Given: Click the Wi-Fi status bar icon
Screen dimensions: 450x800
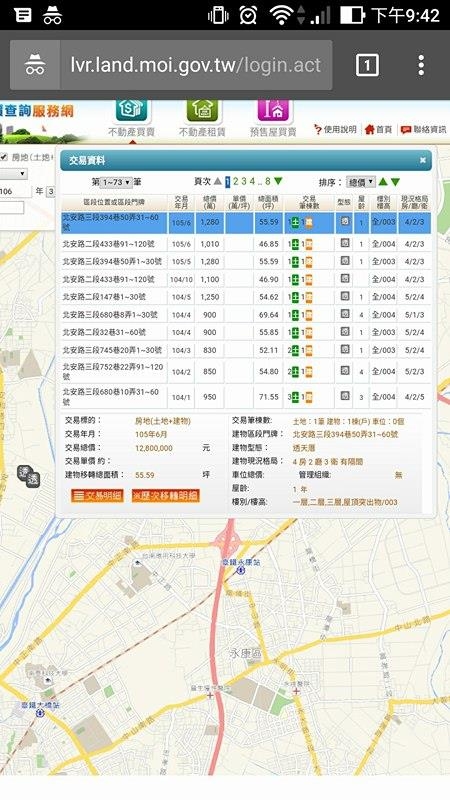Looking at the screenshot, I should [x=281, y=15].
